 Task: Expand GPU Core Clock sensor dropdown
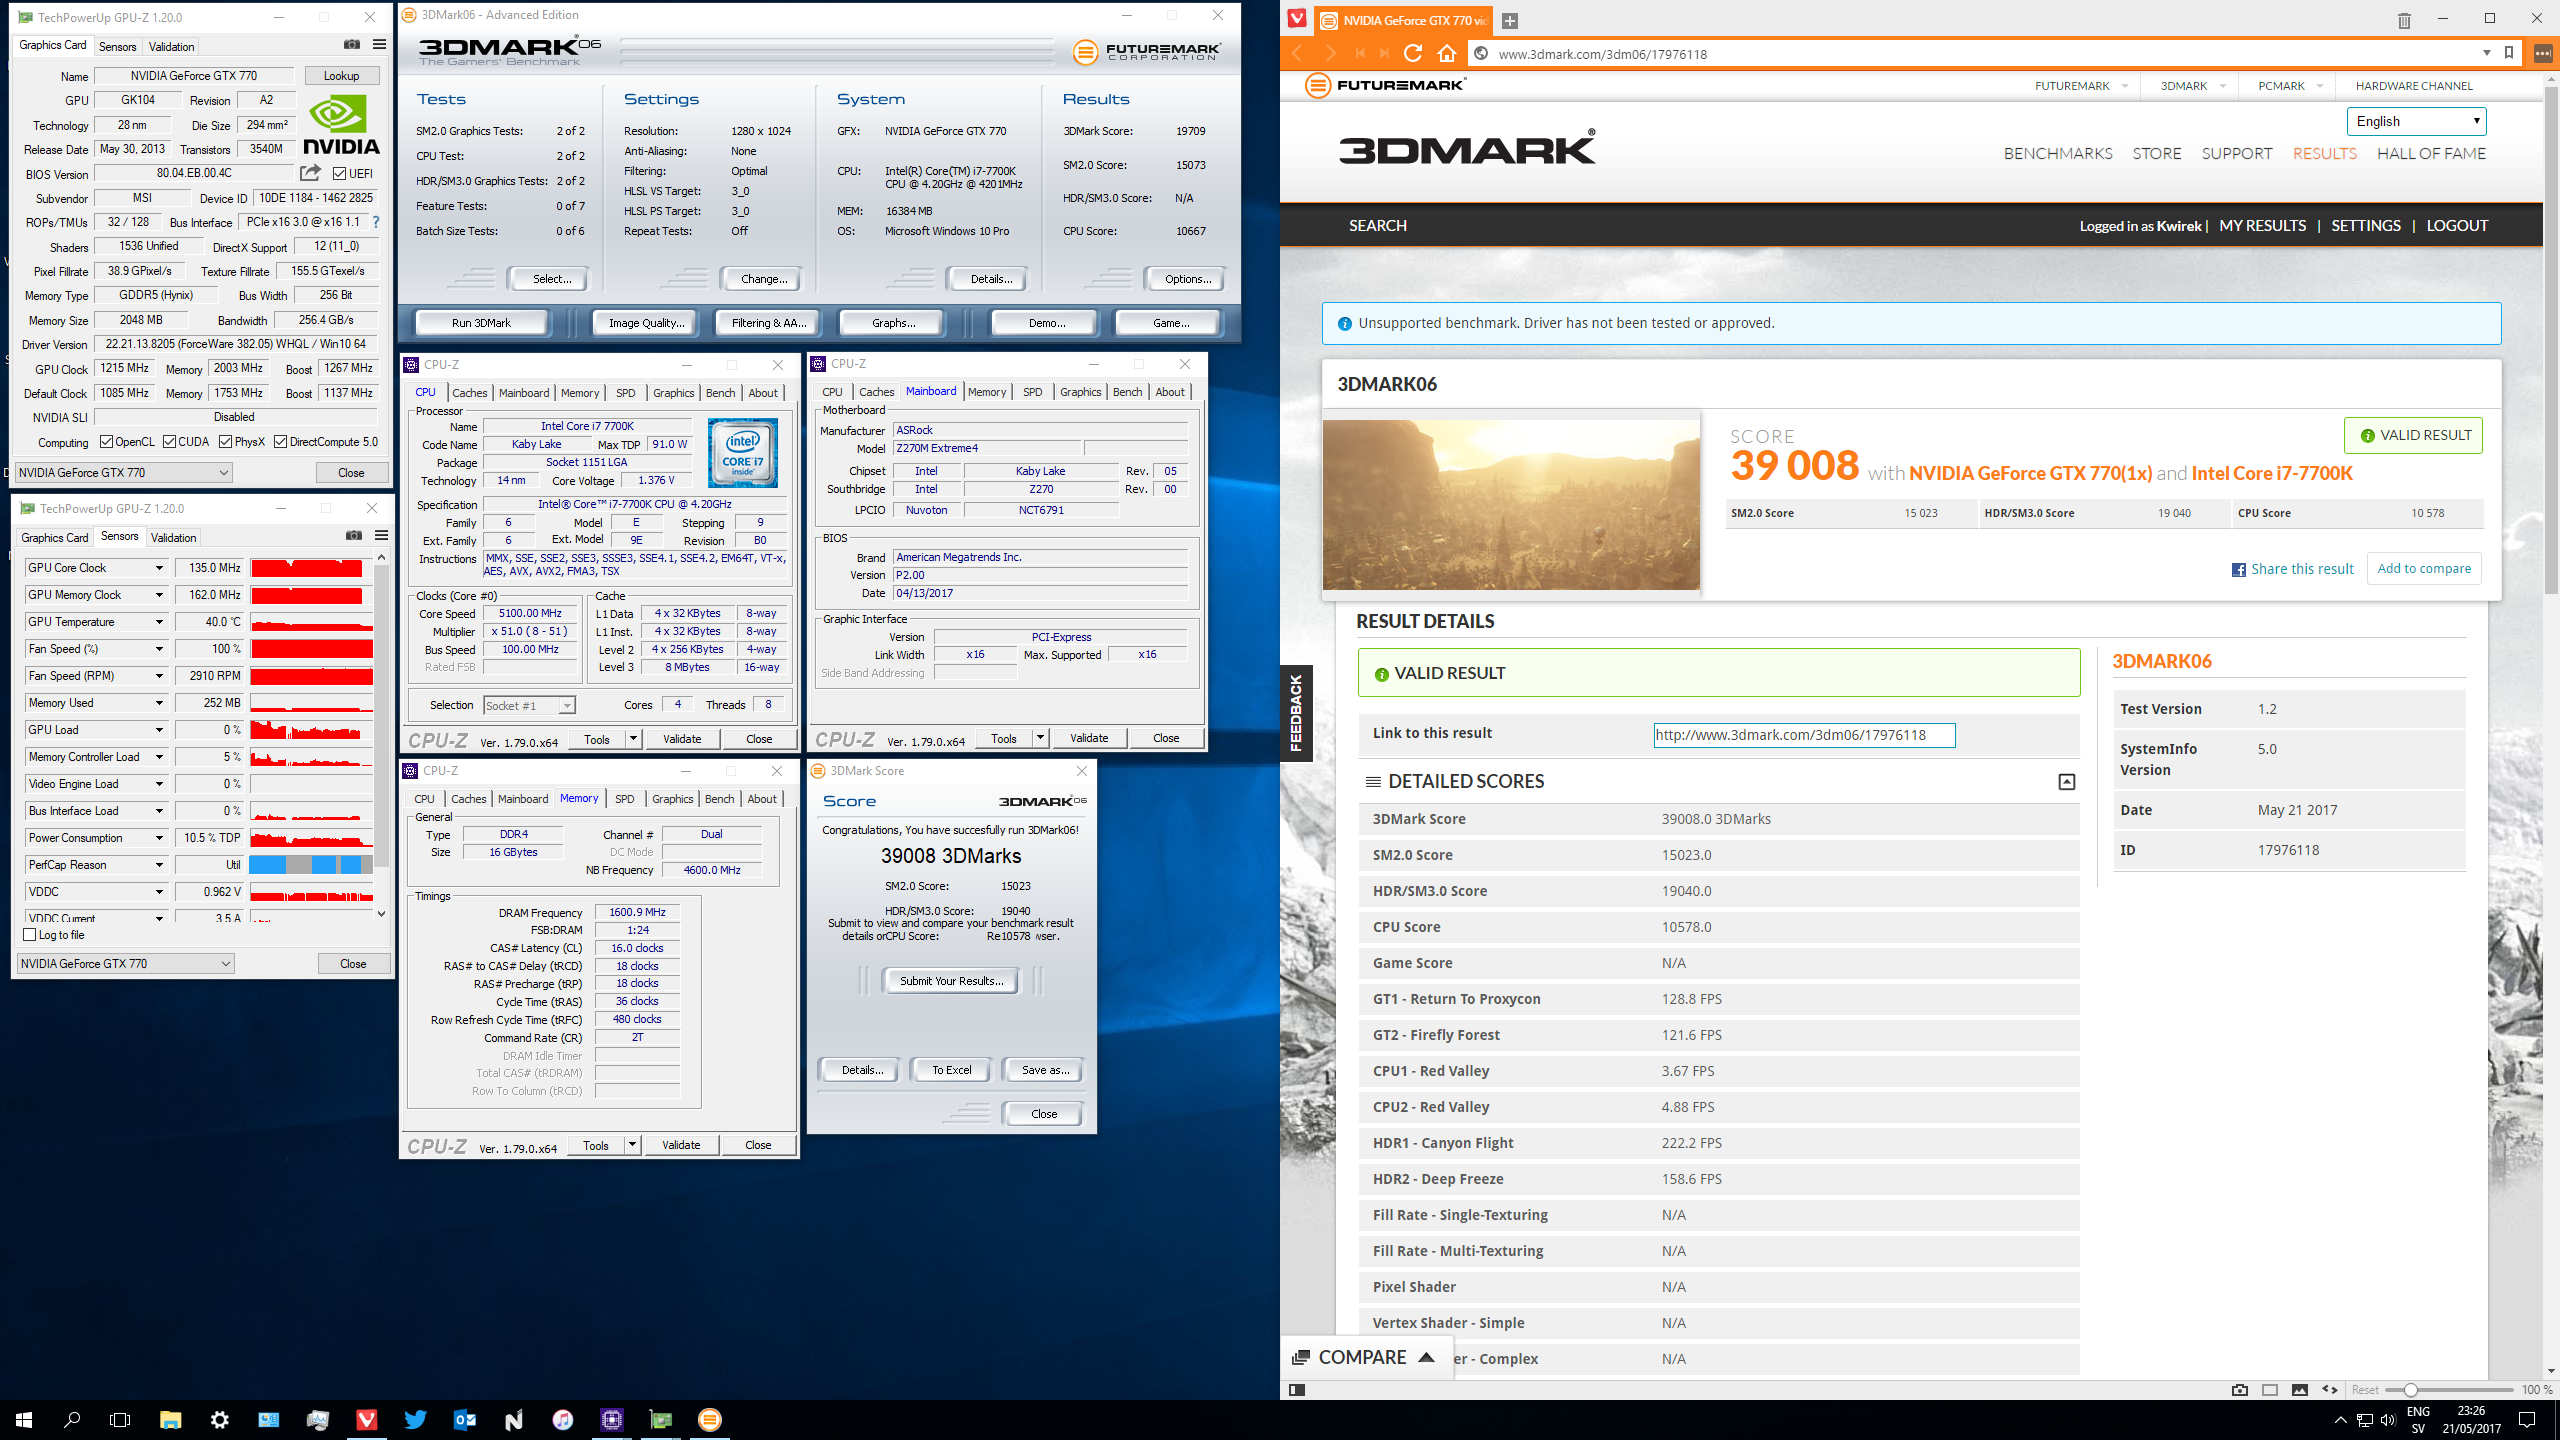pos(159,568)
